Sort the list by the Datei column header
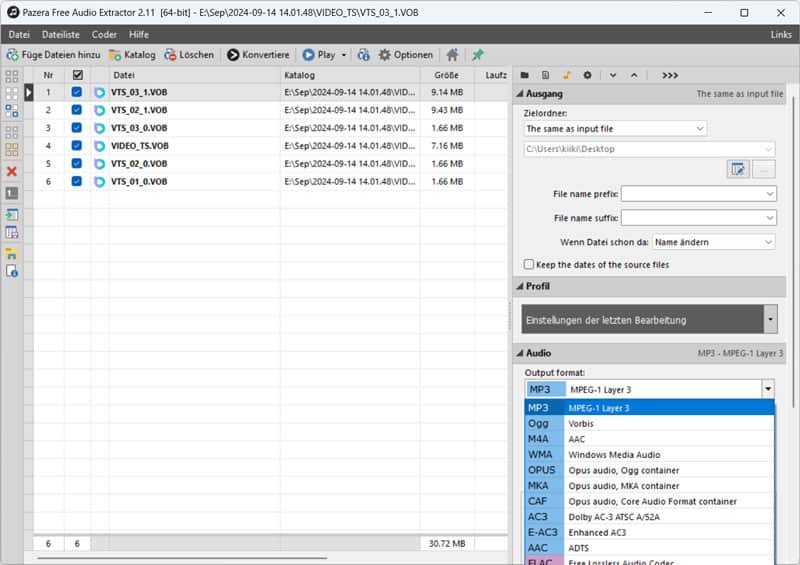Screen dimensions: 800x565 coord(194,75)
